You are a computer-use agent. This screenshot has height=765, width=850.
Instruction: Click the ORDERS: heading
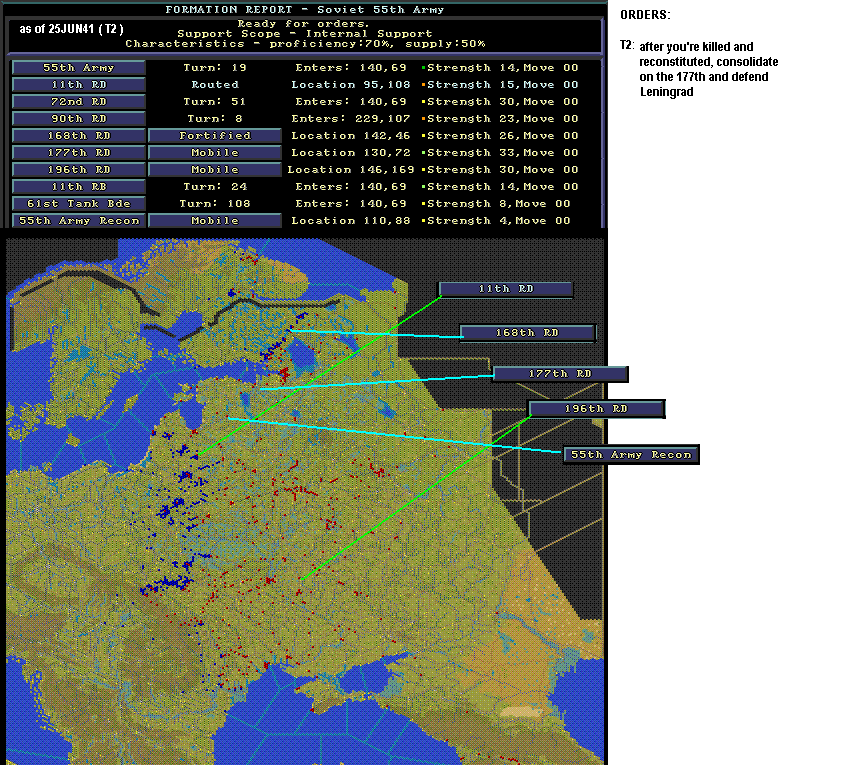tap(645, 15)
